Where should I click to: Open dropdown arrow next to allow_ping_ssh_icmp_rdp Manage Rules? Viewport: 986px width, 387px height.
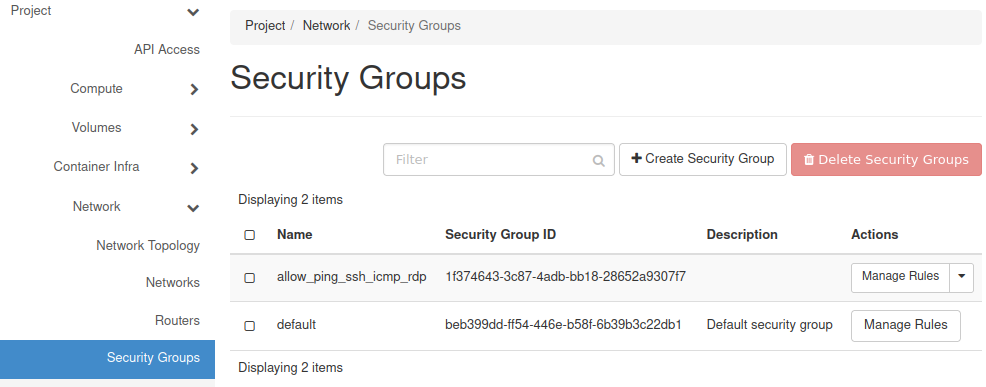pos(961,278)
